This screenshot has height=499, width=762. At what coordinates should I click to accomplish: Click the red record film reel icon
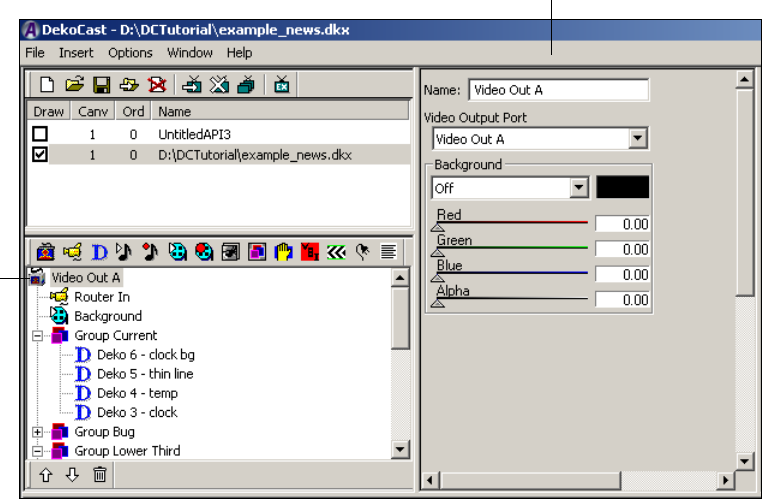pos(204,252)
